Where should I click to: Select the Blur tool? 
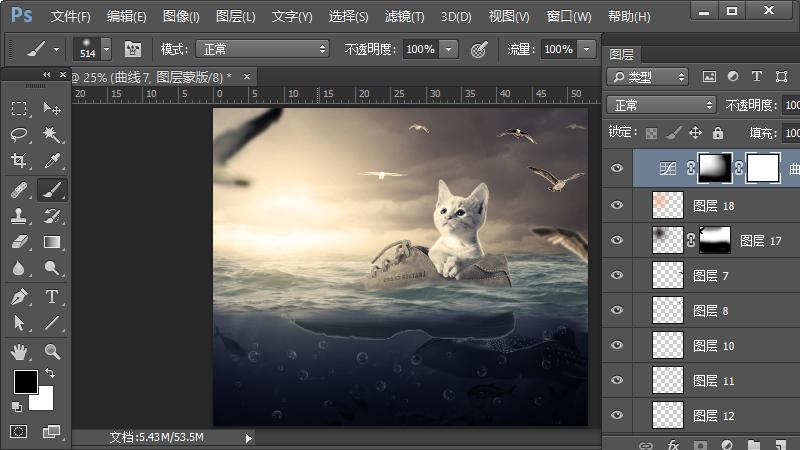point(19,268)
